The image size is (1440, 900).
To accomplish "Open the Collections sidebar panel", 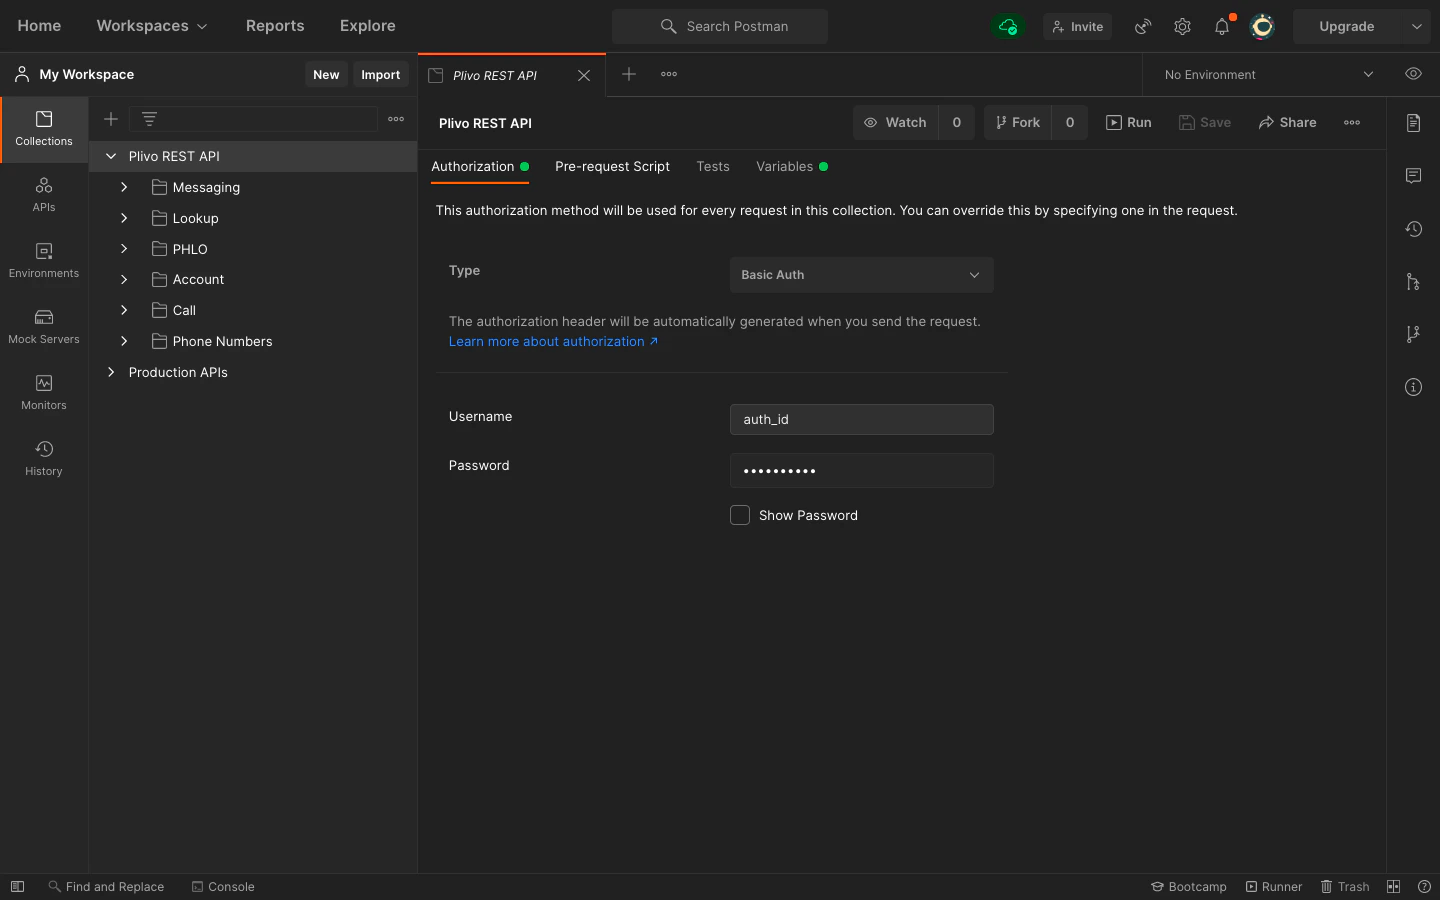I will point(44,129).
